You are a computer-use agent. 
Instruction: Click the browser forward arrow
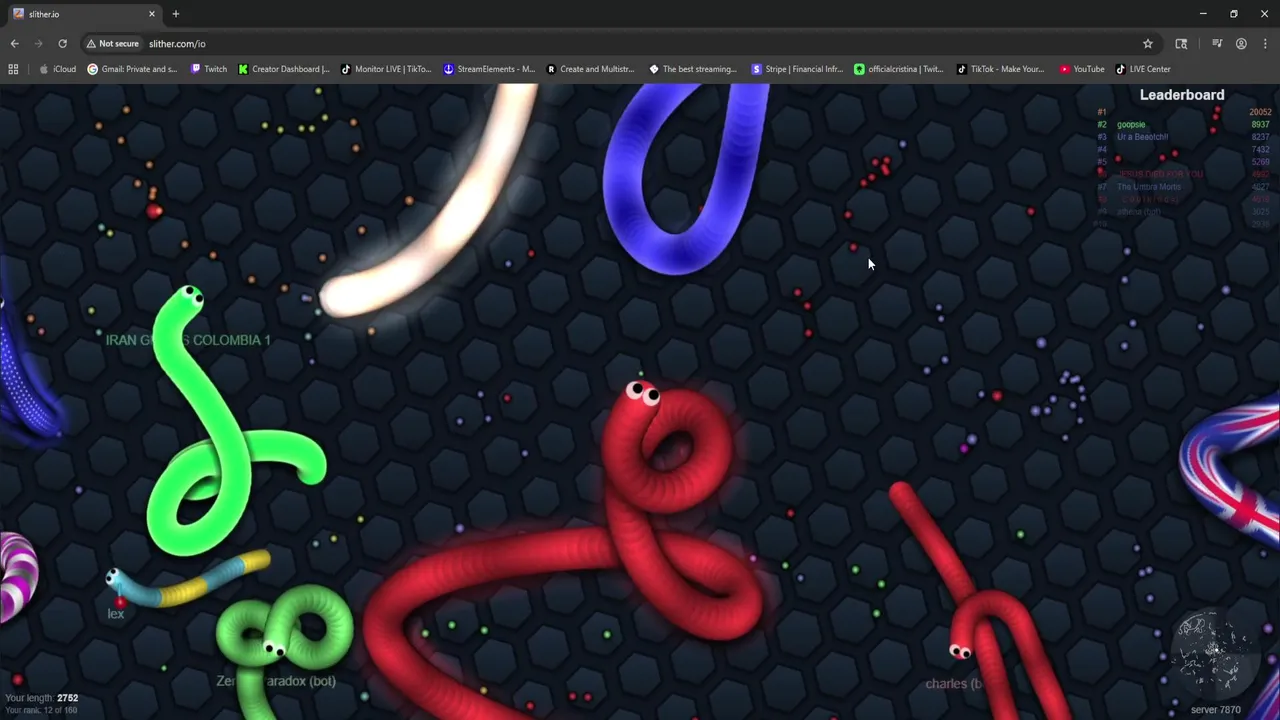point(38,44)
